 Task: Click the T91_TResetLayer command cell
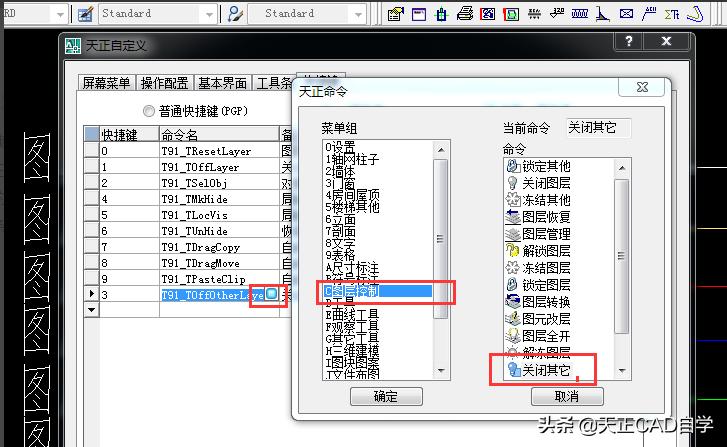(219, 151)
